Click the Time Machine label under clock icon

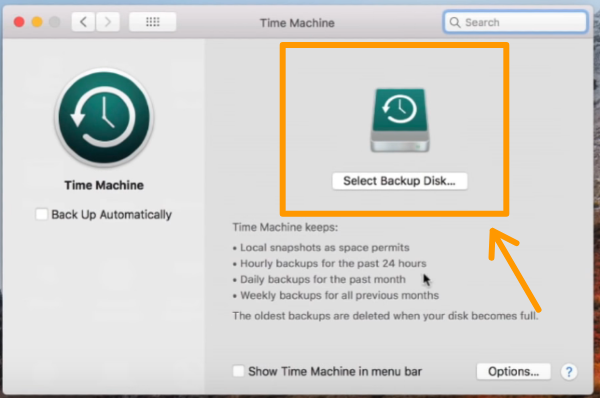104,185
